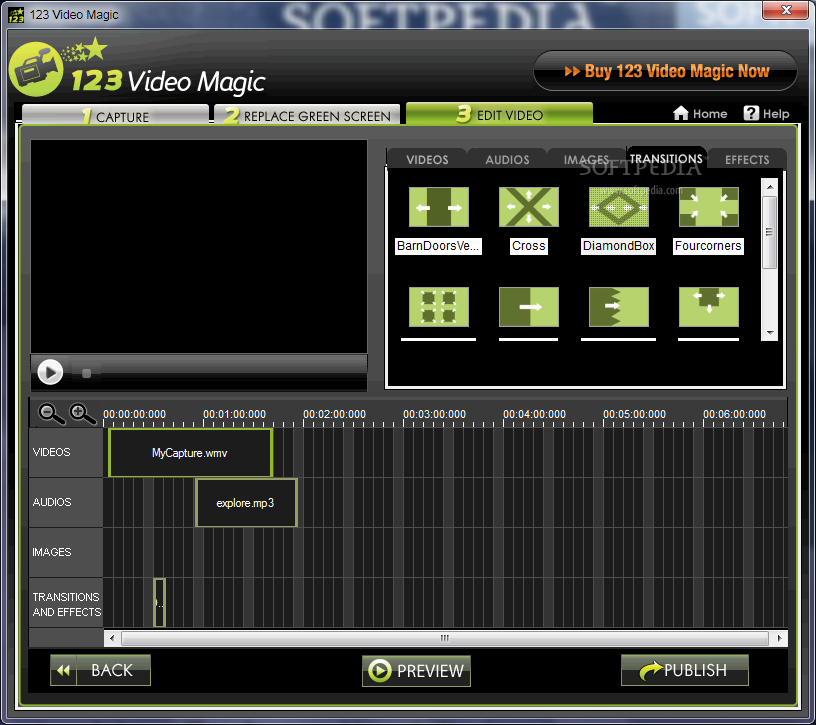This screenshot has width=816, height=725.
Task: Click the timeline scroll left arrow
Action: pyautogui.click(x=112, y=638)
